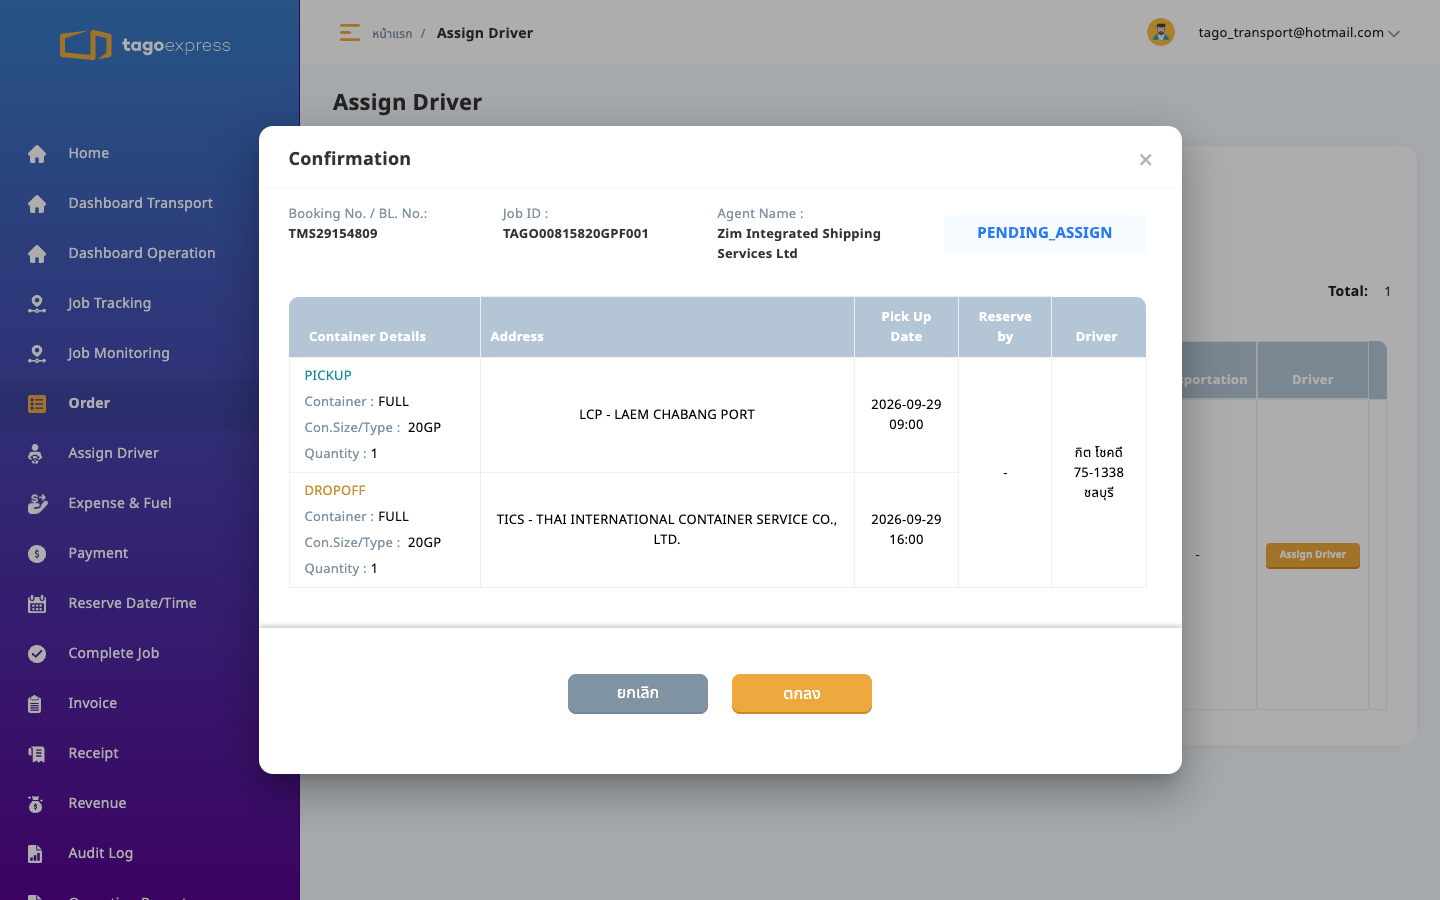The image size is (1440, 900).
Task: Click driver cell with 75-1338
Action: (x=1099, y=472)
